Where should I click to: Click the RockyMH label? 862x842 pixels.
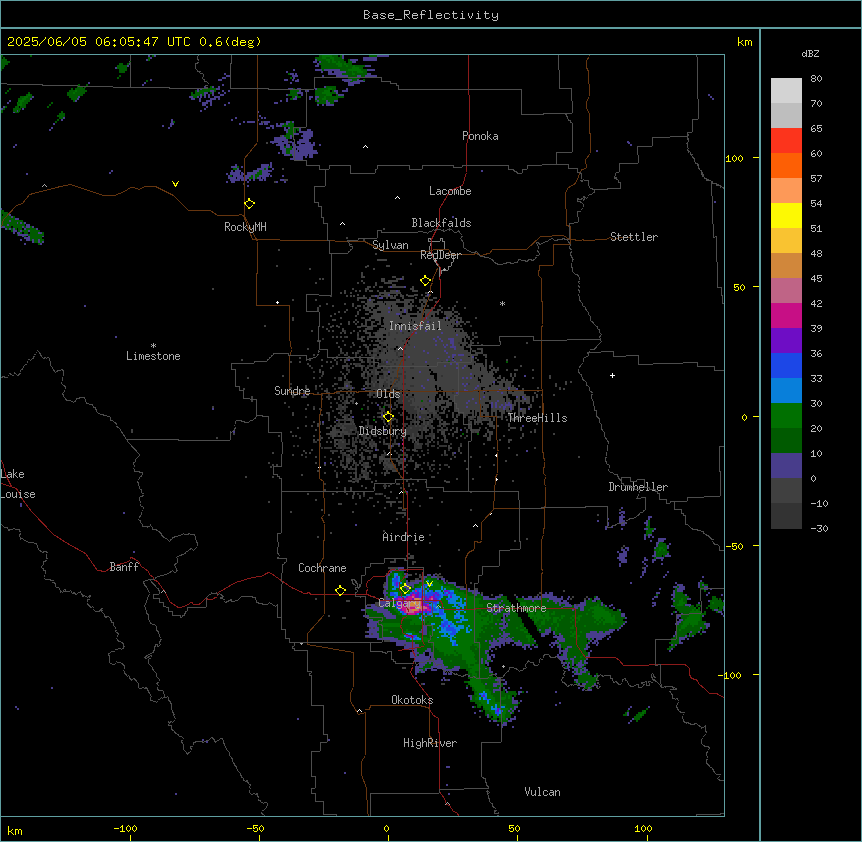[245, 227]
